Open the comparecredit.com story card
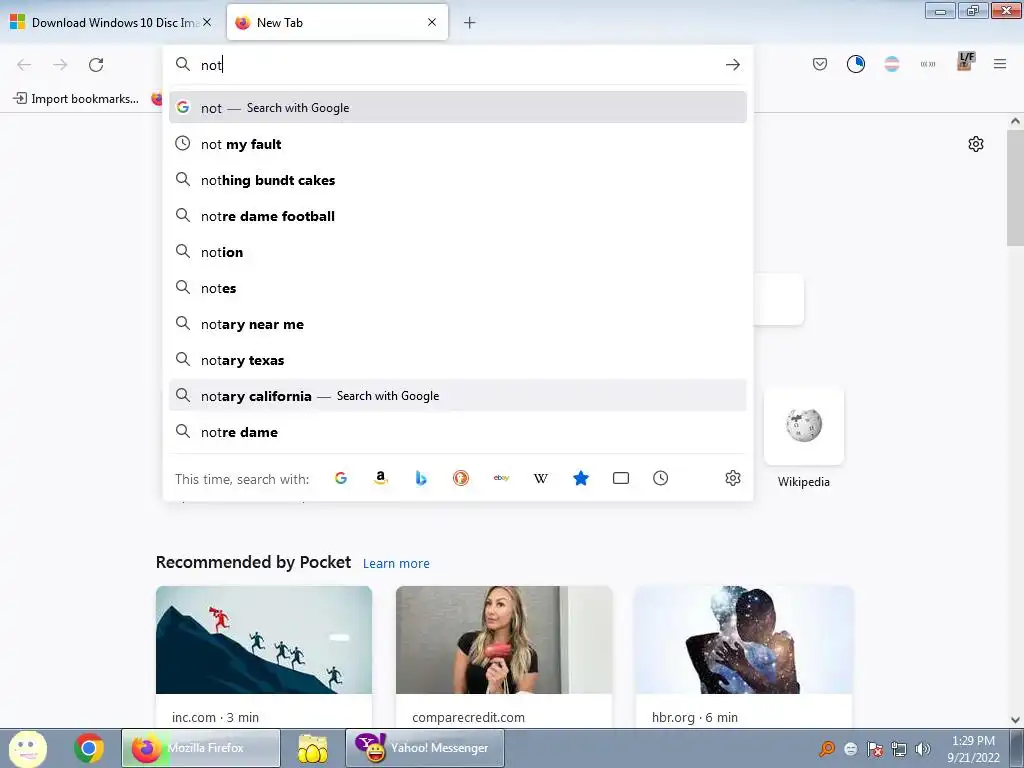The image size is (1024, 768). click(x=504, y=656)
